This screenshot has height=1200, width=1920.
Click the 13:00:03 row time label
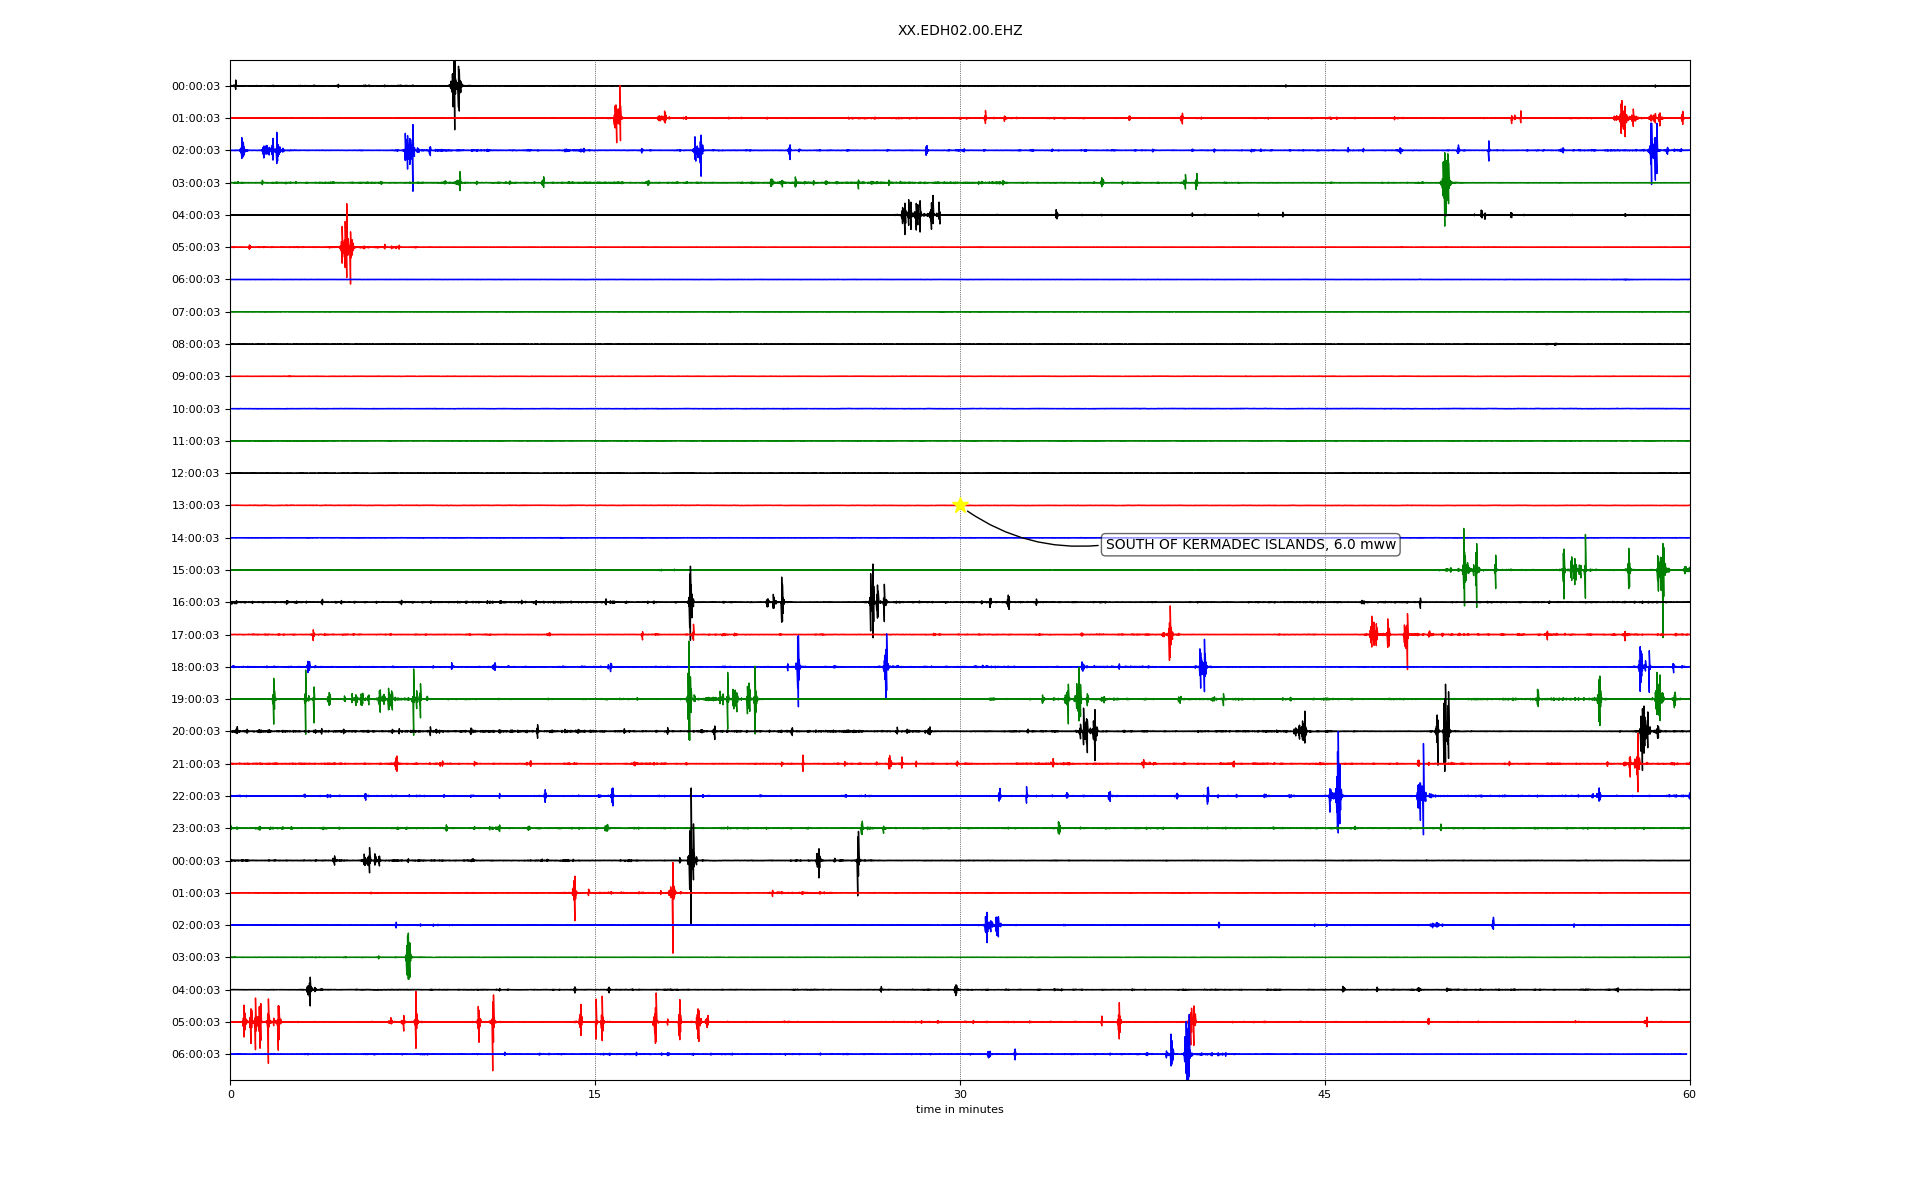pyautogui.click(x=196, y=506)
